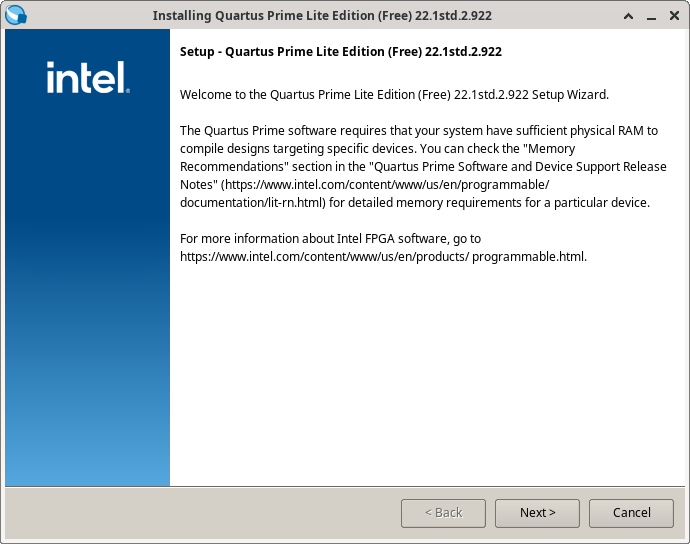Click the Next button to continue setup
The image size is (690, 544).
tap(537, 513)
